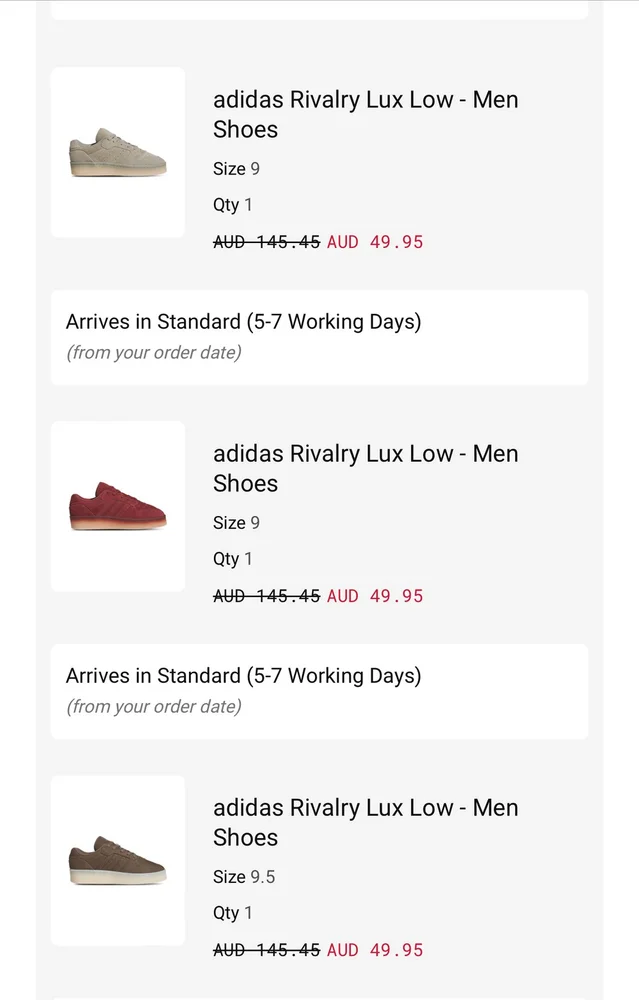Open the red shoe's product title

pos(365,469)
